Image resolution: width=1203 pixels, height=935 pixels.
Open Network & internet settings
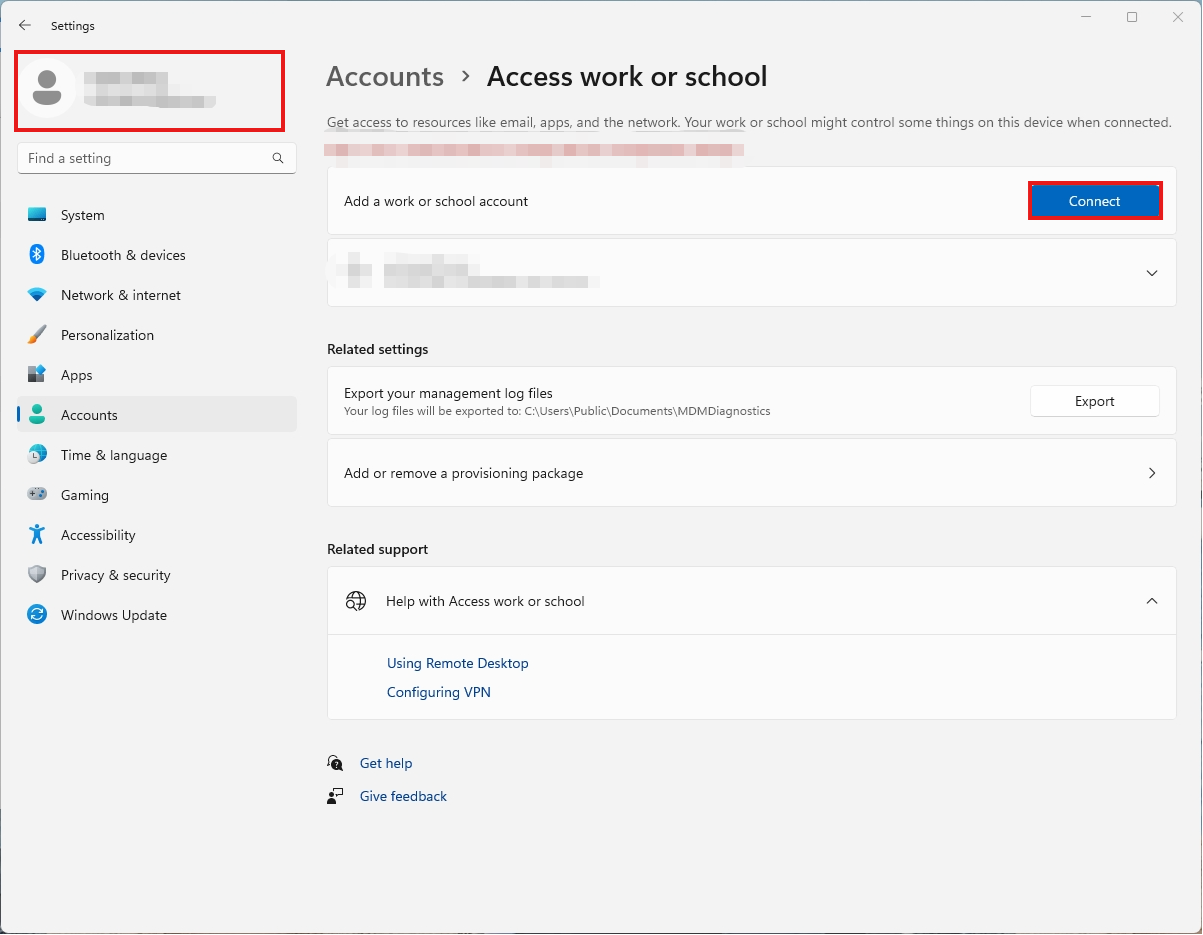click(157, 295)
